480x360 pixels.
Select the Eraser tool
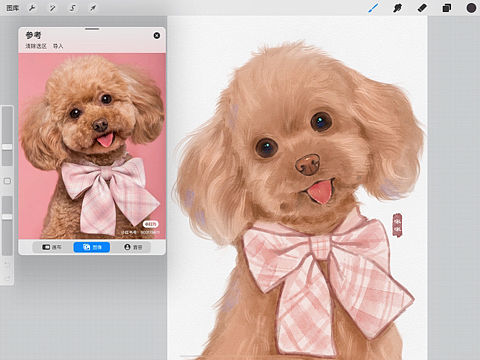tap(422, 8)
